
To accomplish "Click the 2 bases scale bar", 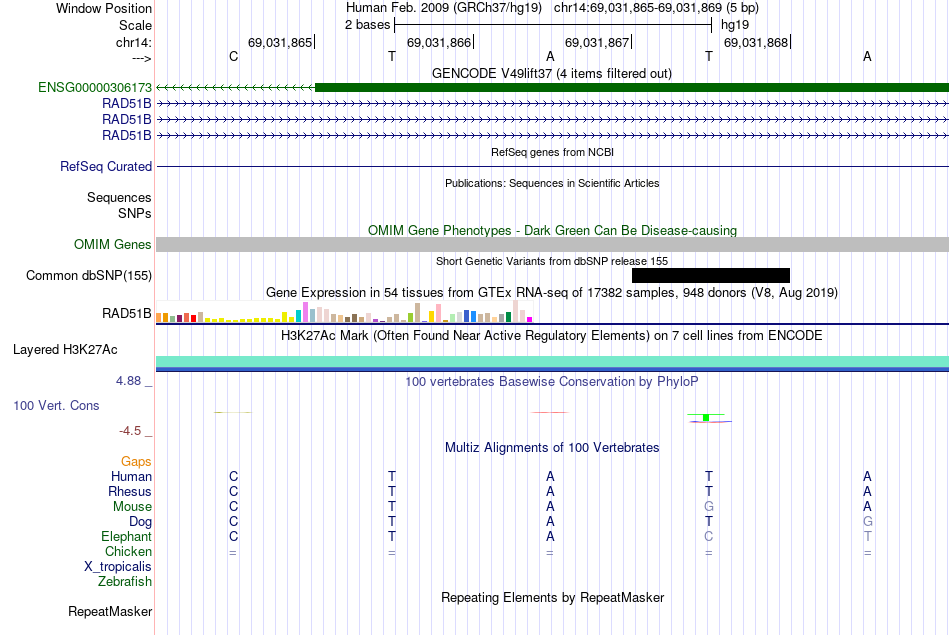I will [x=553, y=25].
